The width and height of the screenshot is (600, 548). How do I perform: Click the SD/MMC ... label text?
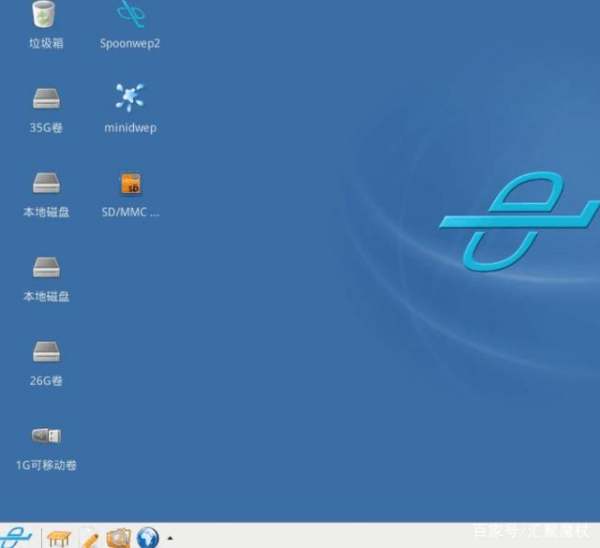click(130, 212)
